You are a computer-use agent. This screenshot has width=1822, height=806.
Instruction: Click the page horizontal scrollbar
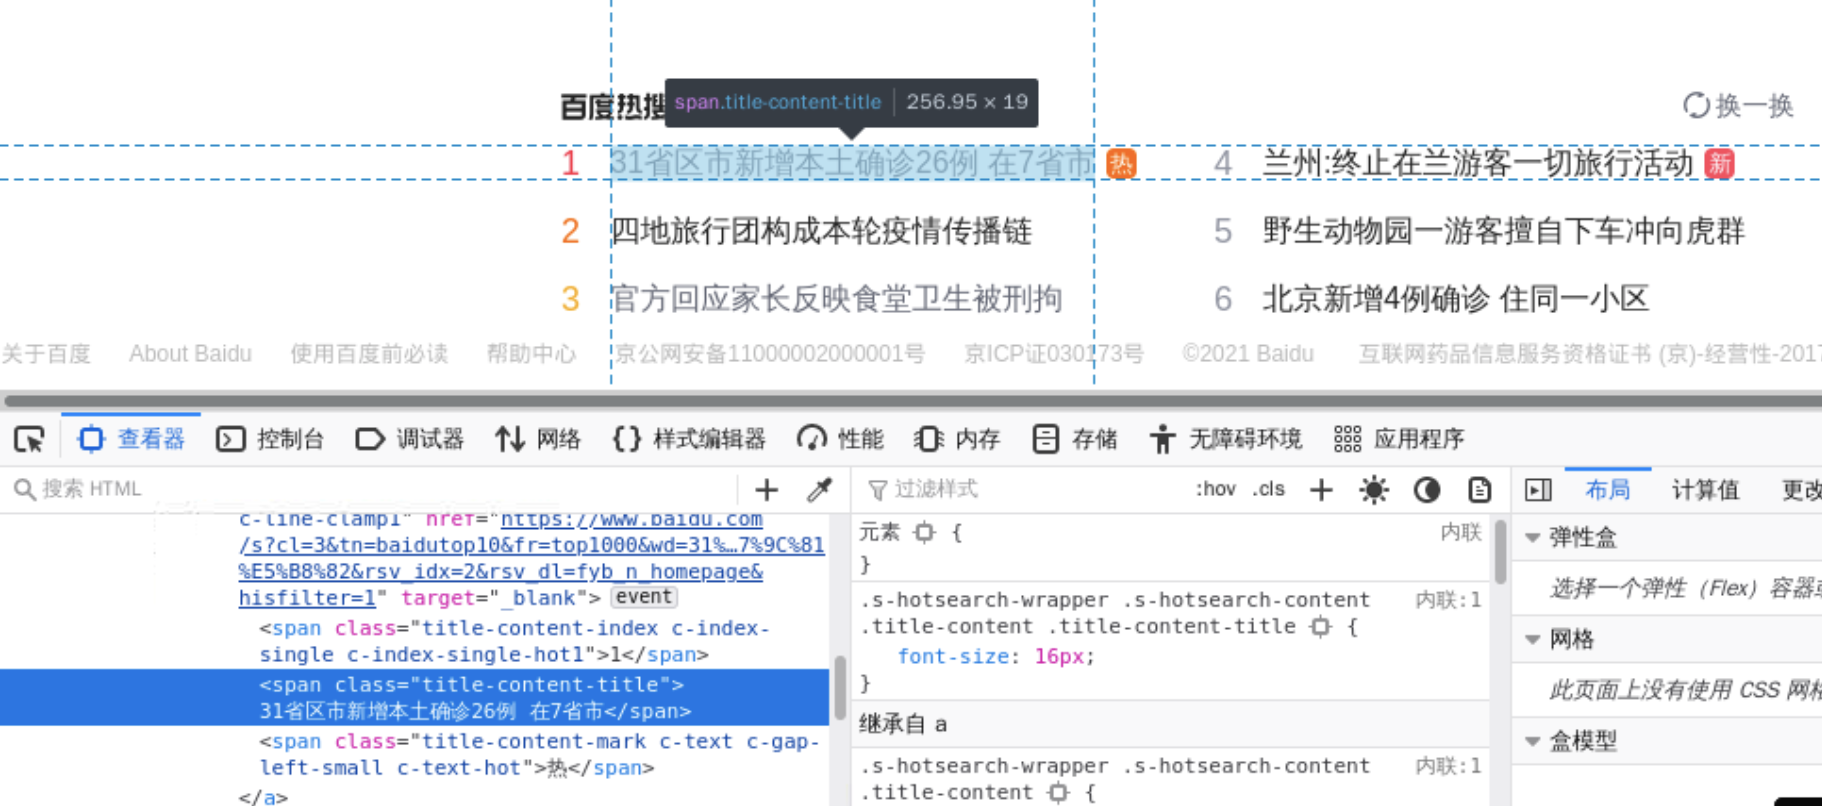click(x=911, y=401)
